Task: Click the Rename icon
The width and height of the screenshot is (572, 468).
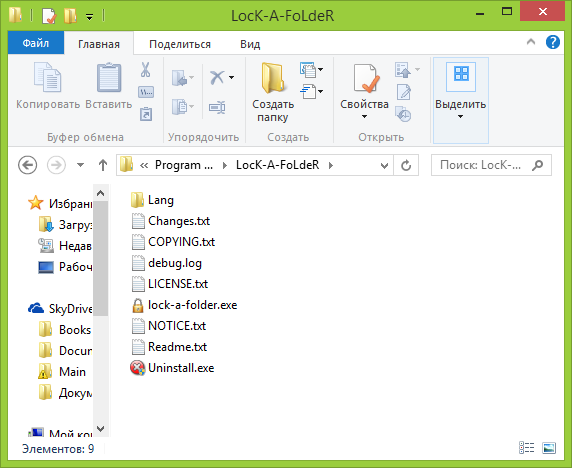Action: coord(217,107)
